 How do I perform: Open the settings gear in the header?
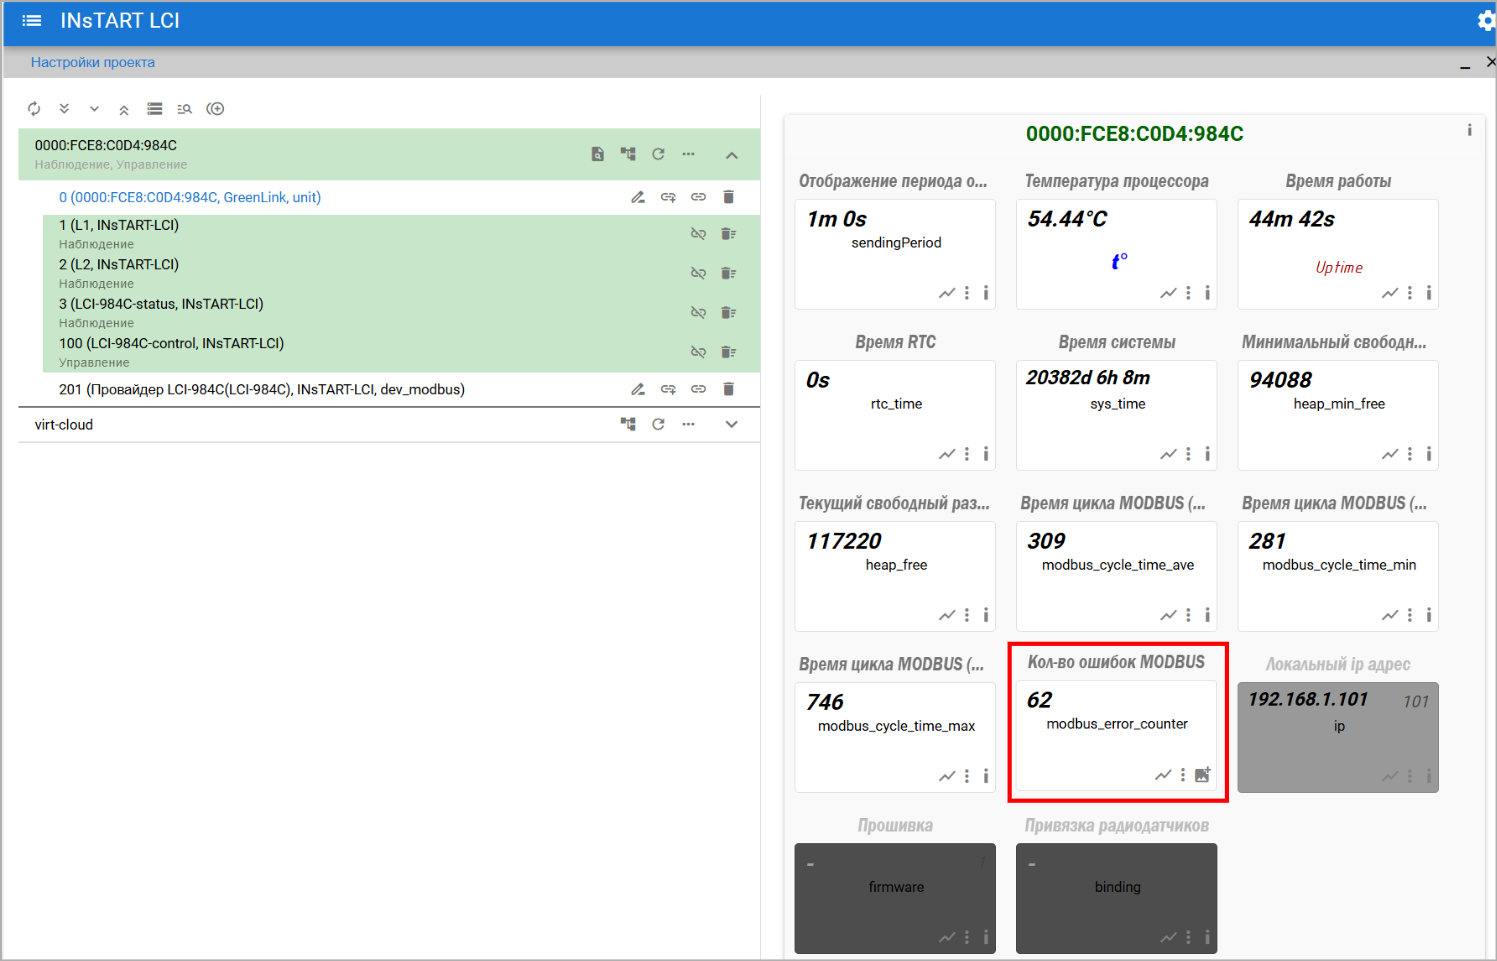[x=1486, y=21]
